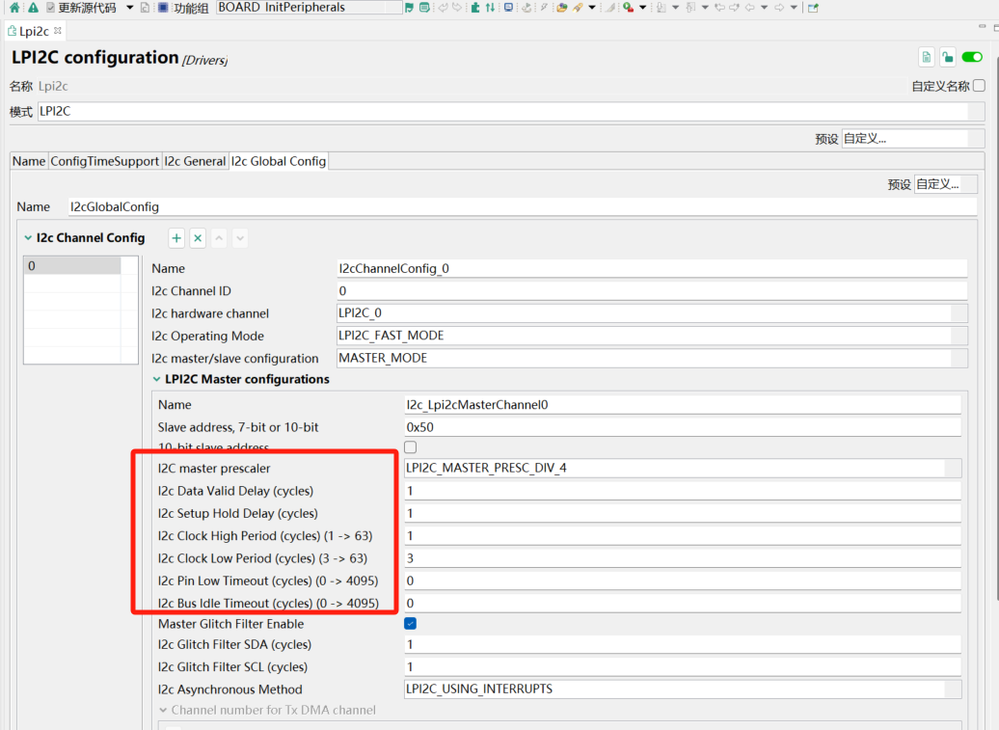
Task: Expand Channel number for Tx DMA channel
Action: tap(164, 710)
